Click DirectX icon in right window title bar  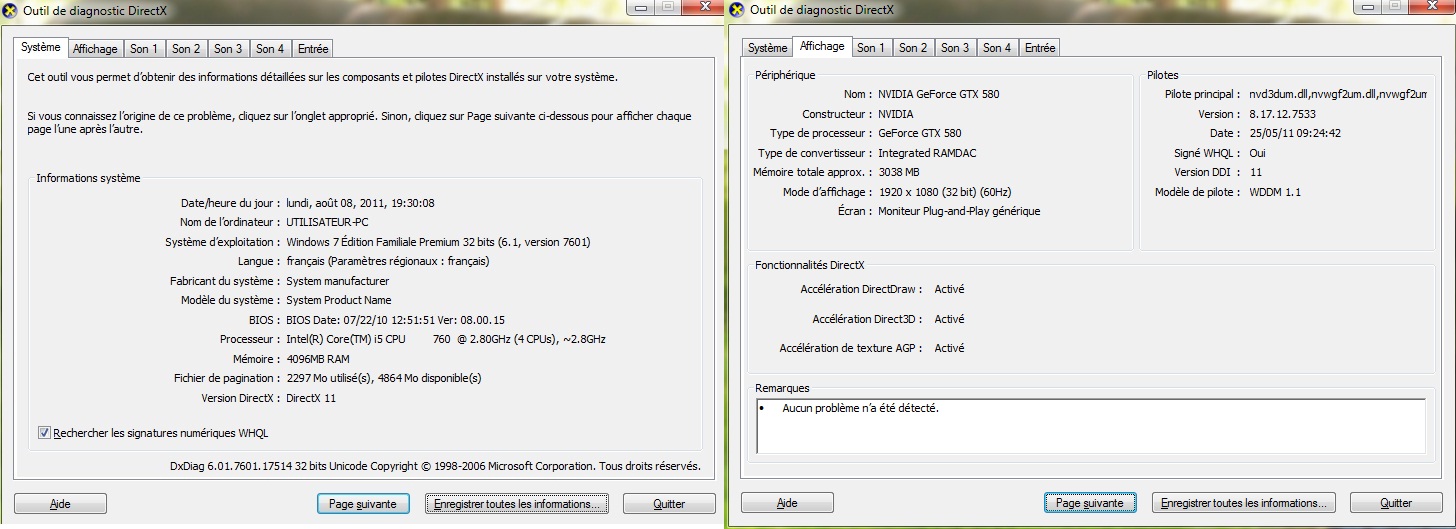tap(738, 10)
